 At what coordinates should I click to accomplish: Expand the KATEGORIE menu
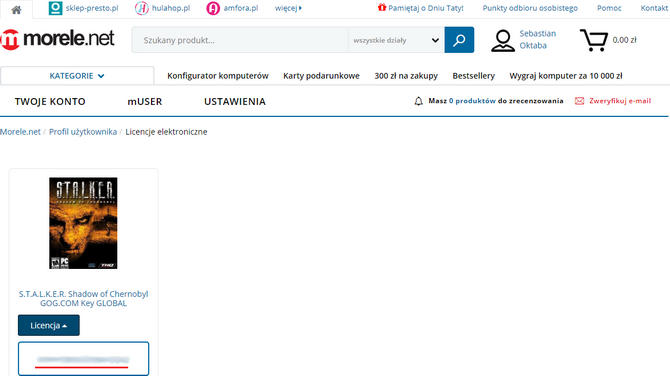tap(77, 76)
